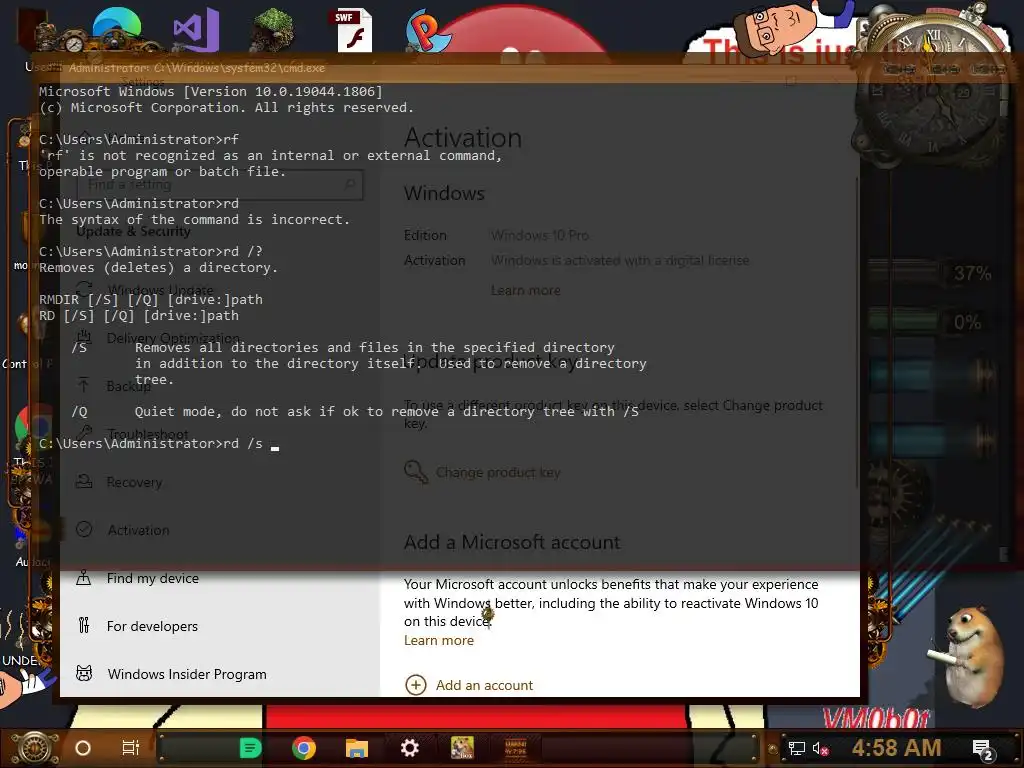Open File Explorer from the taskbar
Image resolution: width=1024 pixels, height=768 pixels.
click(x=357, y=748)
